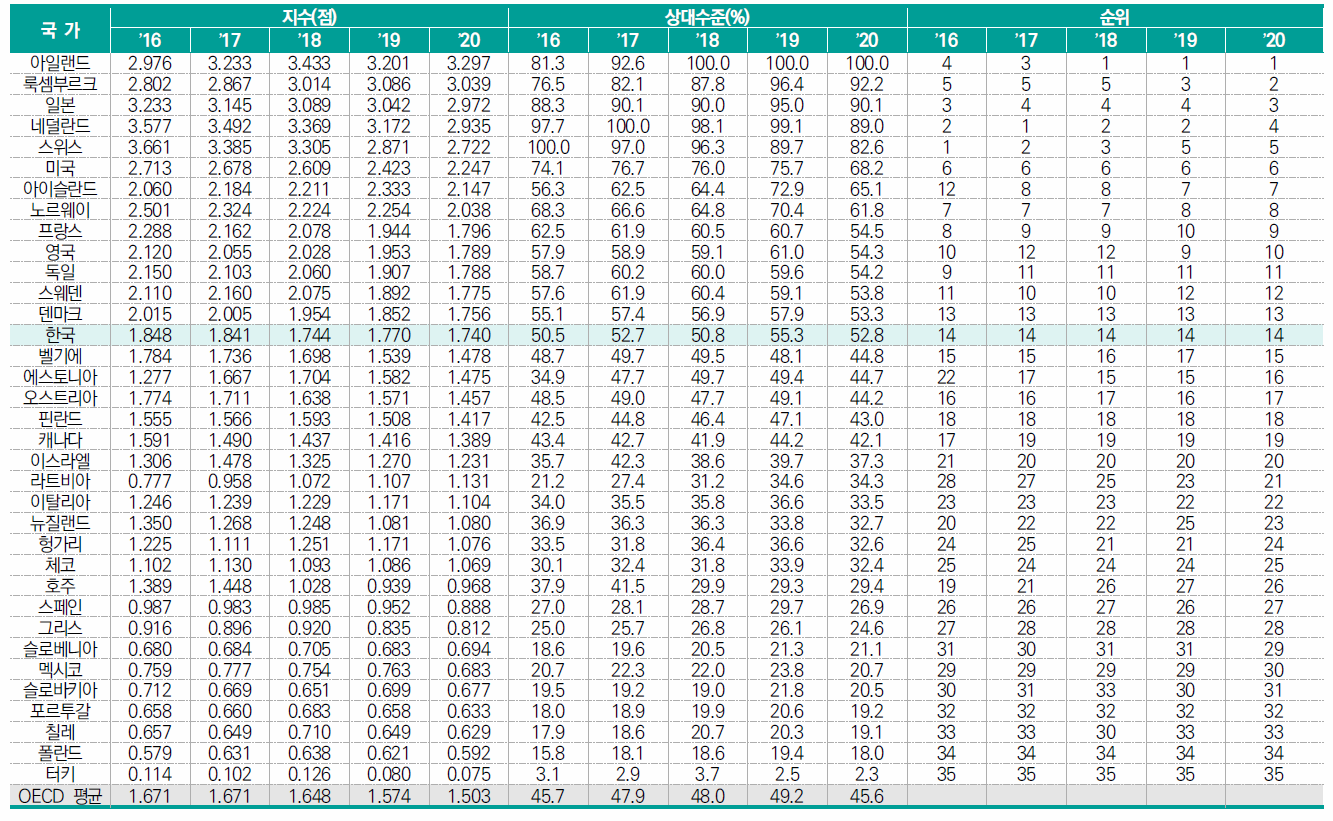Click the 국 가 column header

pyautogui.click(x=60, y=29)
